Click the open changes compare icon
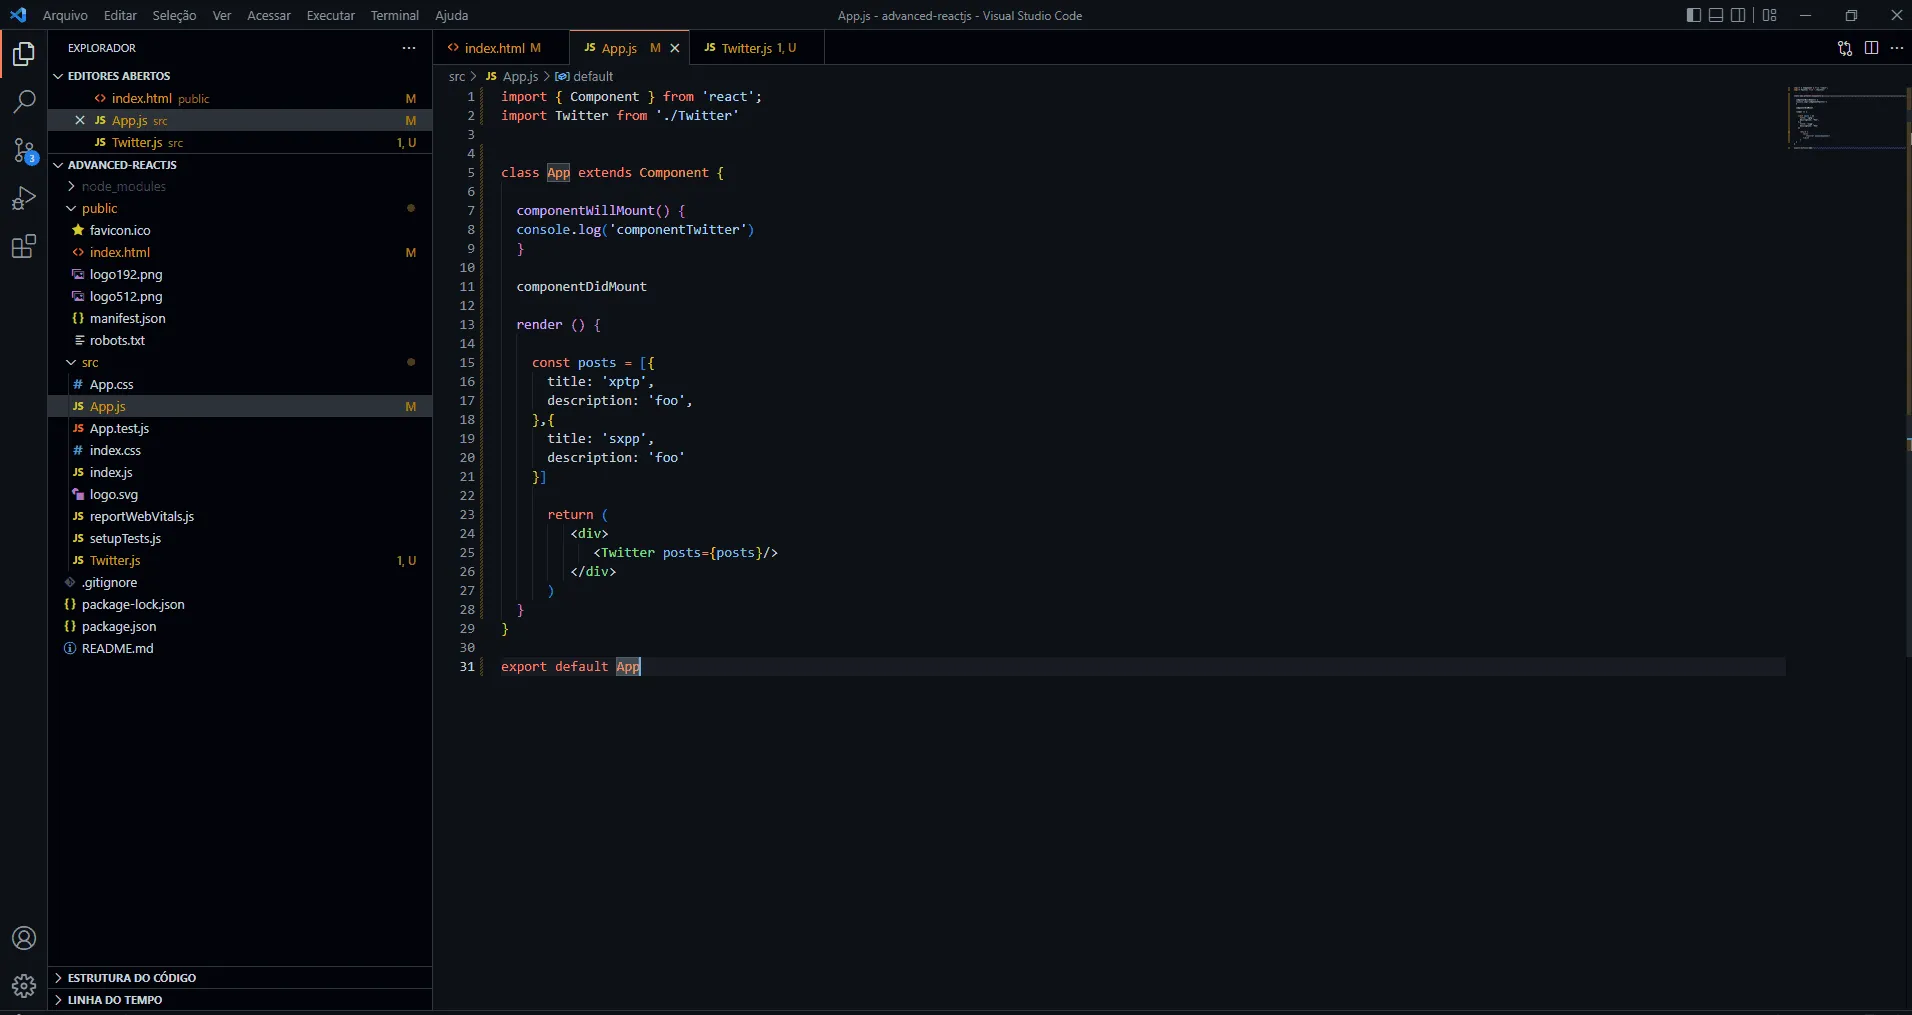Image resolution: width=1912 pixels, height=1015 pixels. (1845, 48)
